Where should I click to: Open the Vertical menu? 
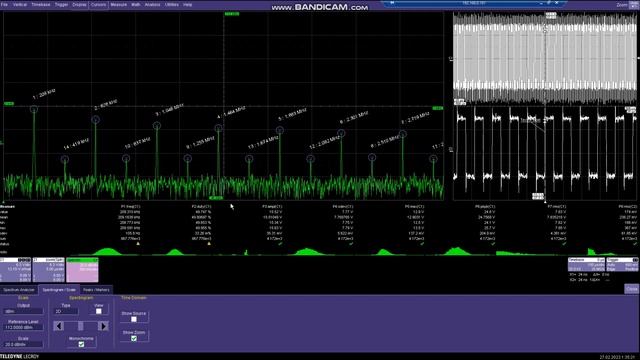click(x=20, y=4)
